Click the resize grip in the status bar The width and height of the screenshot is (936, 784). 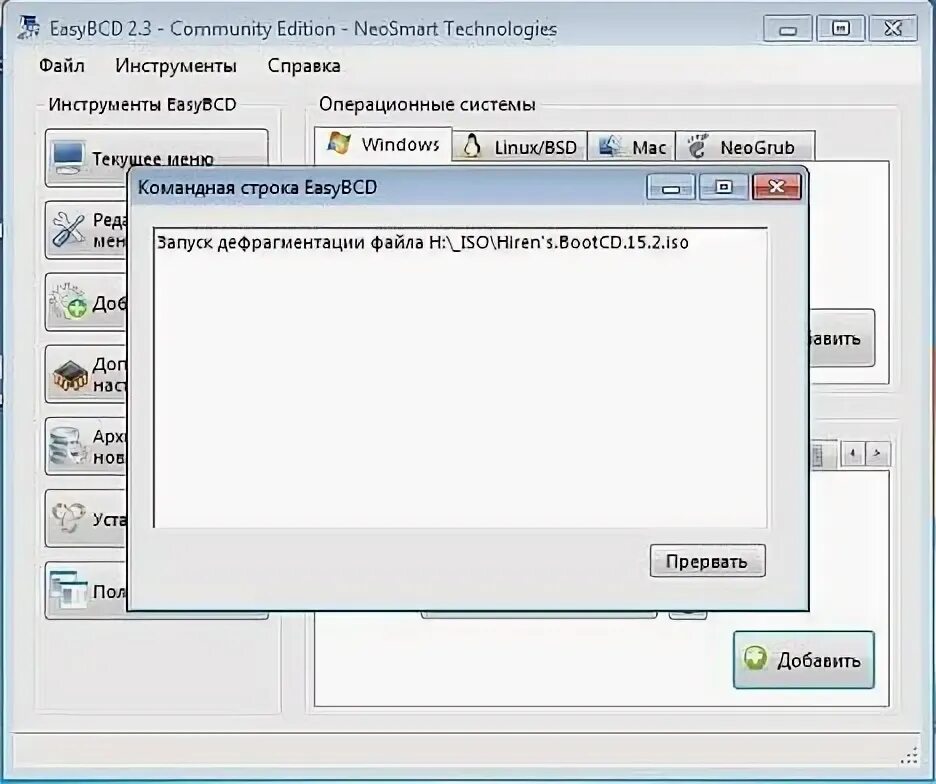tap(909, 756)
